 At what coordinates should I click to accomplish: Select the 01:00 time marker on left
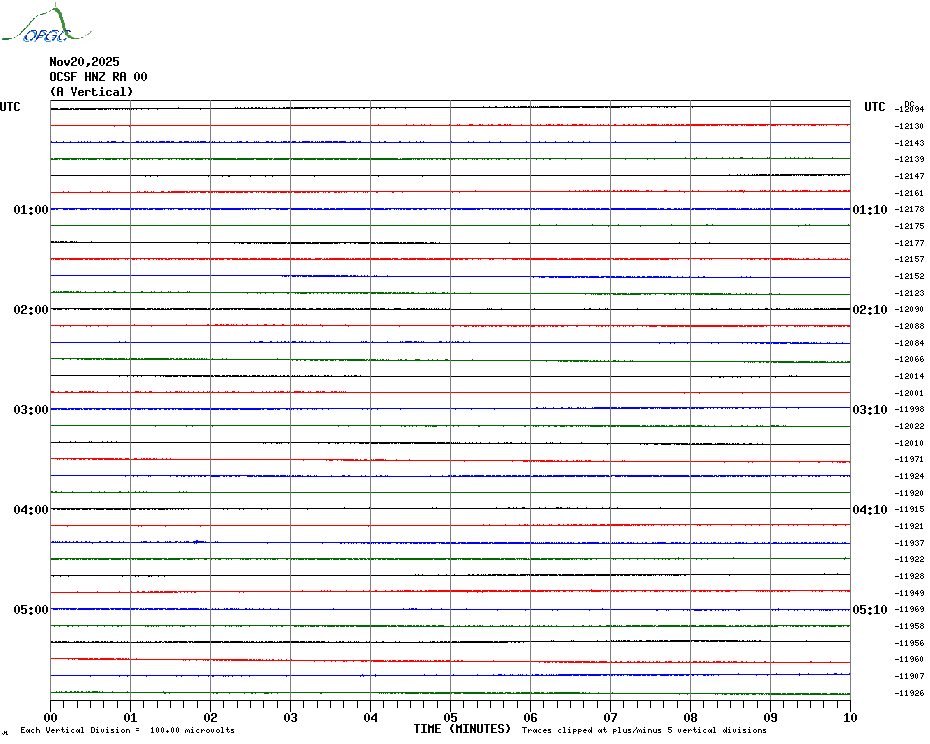(31, 210)
